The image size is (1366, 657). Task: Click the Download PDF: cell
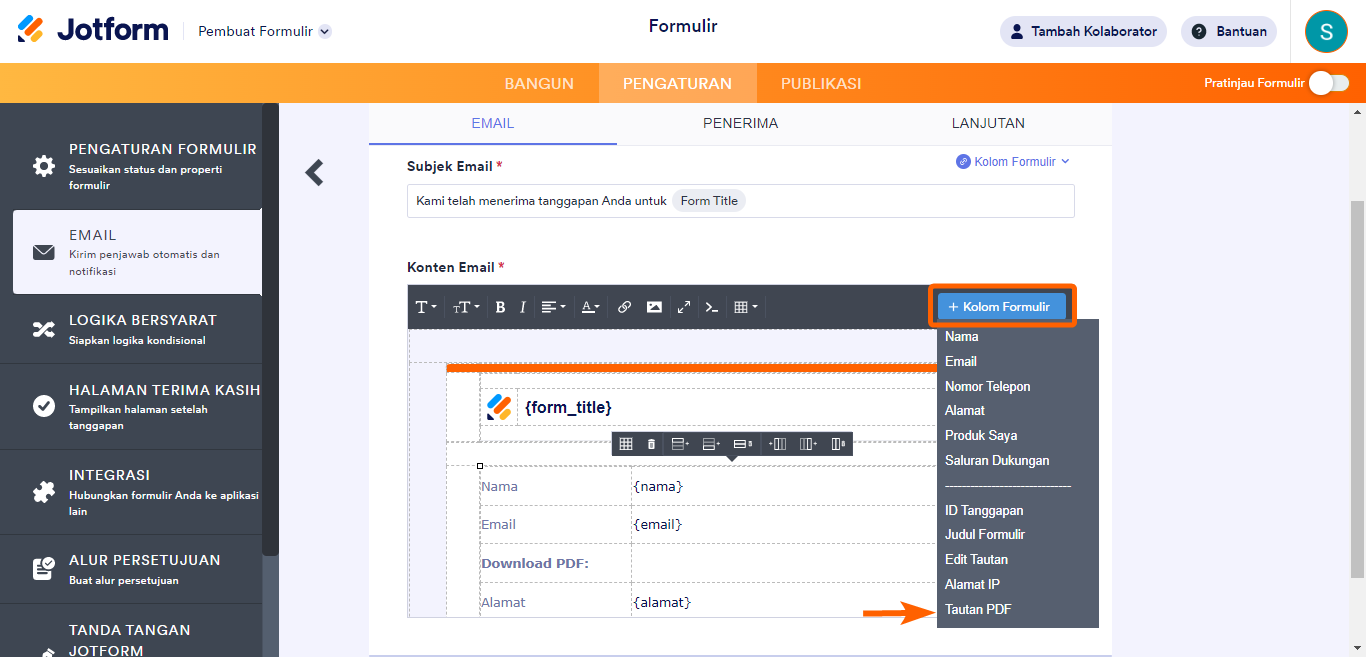click(x=535, y=563)
